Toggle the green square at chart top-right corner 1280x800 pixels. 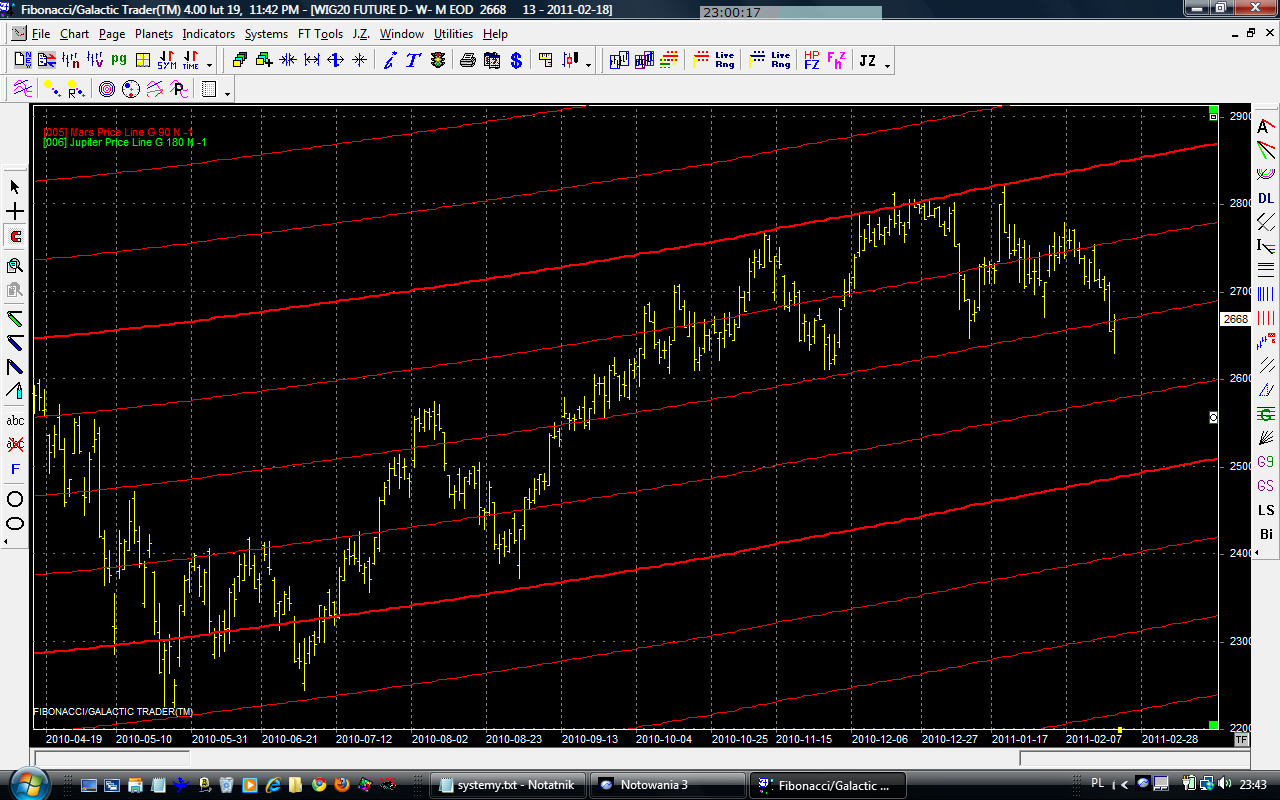pos(1213,110)
